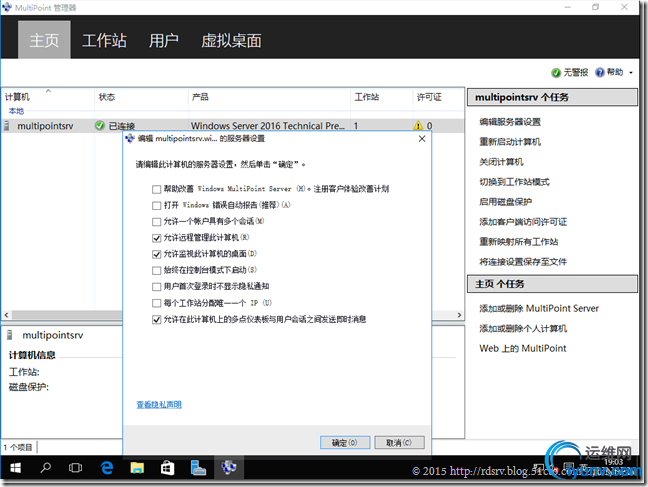Click MultiPoint Manager taskbar icon
The width and height of the screenshot is (648, 487).
point(229,468)
